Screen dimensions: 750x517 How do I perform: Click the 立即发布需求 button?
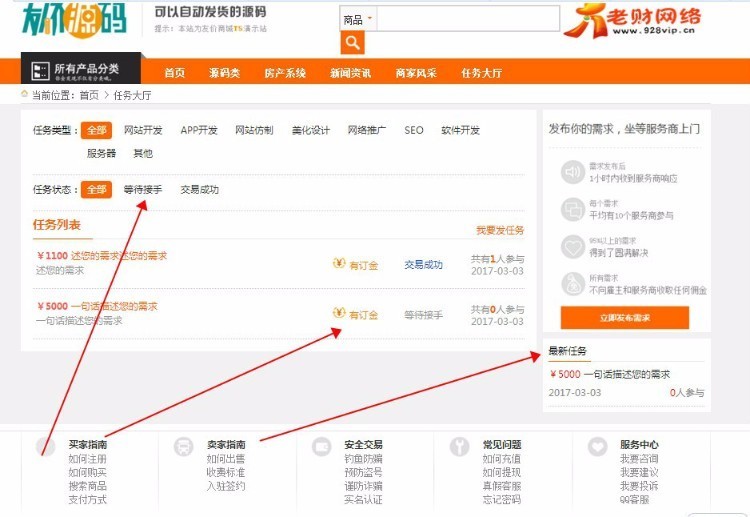tap(625, 318)
